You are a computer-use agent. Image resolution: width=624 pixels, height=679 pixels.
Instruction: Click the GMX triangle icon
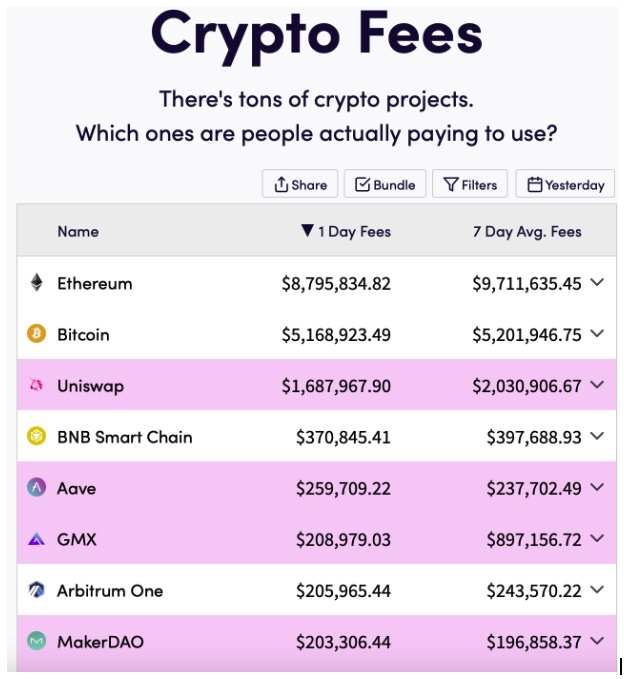pos(37,540)
